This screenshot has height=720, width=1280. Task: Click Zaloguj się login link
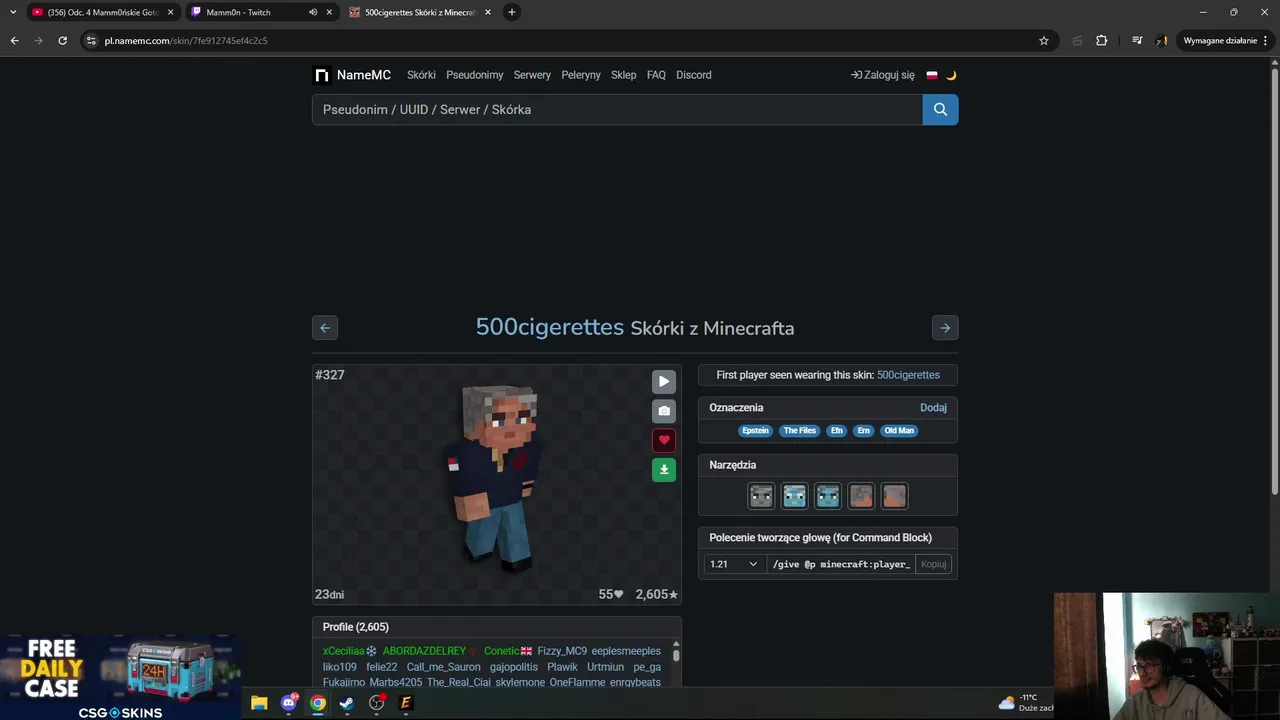883,75
